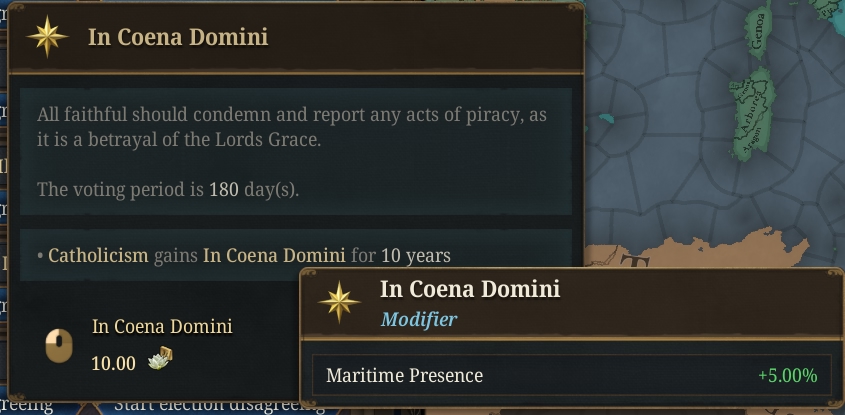Click the 10 years duration text
Viewport: 845px width, 415px height.
[x=415, y=255]
